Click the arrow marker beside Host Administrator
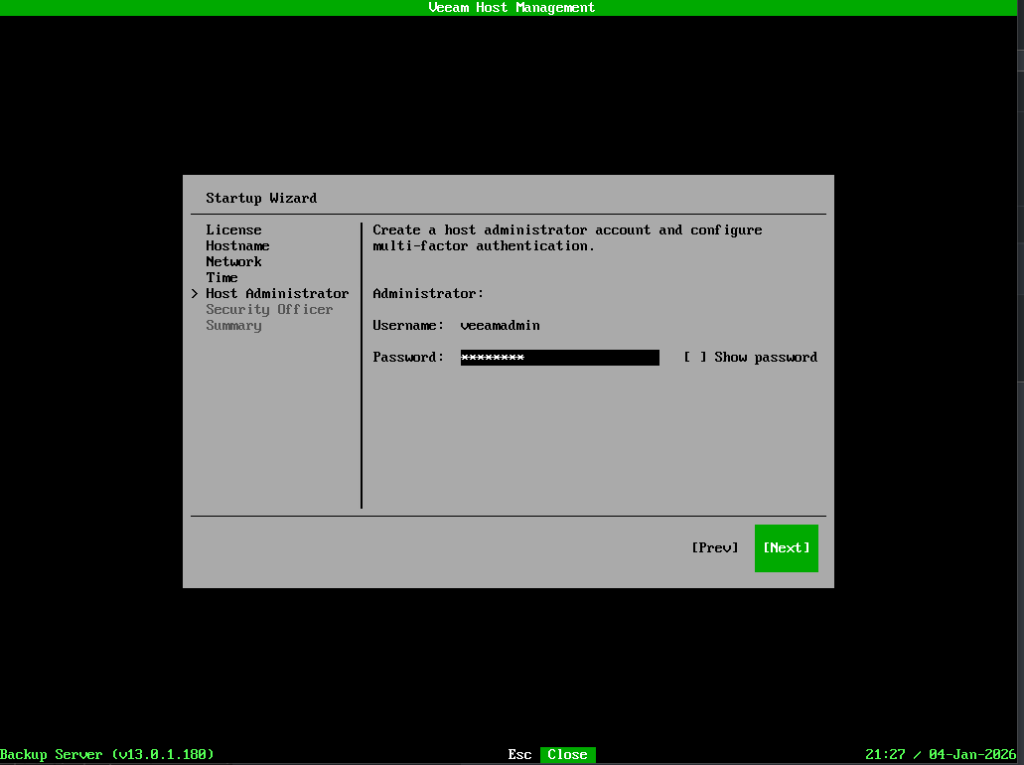Image resolution: width=1024 pixels, height=765 pixels. click(195, 294)
